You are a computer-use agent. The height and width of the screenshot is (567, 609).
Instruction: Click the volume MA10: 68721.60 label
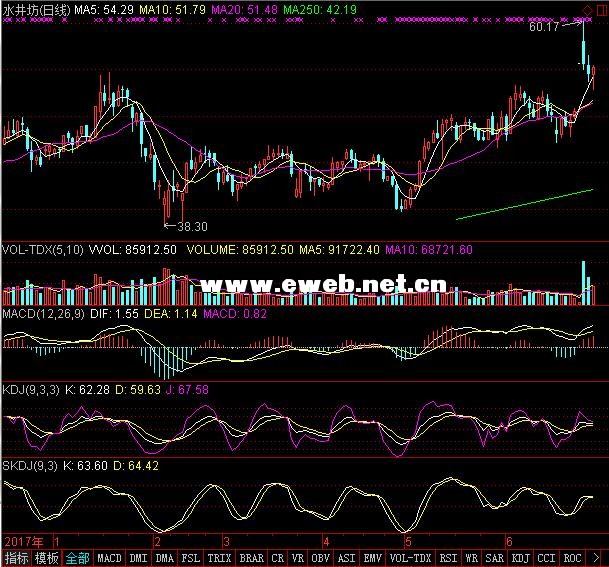point(429,249)
